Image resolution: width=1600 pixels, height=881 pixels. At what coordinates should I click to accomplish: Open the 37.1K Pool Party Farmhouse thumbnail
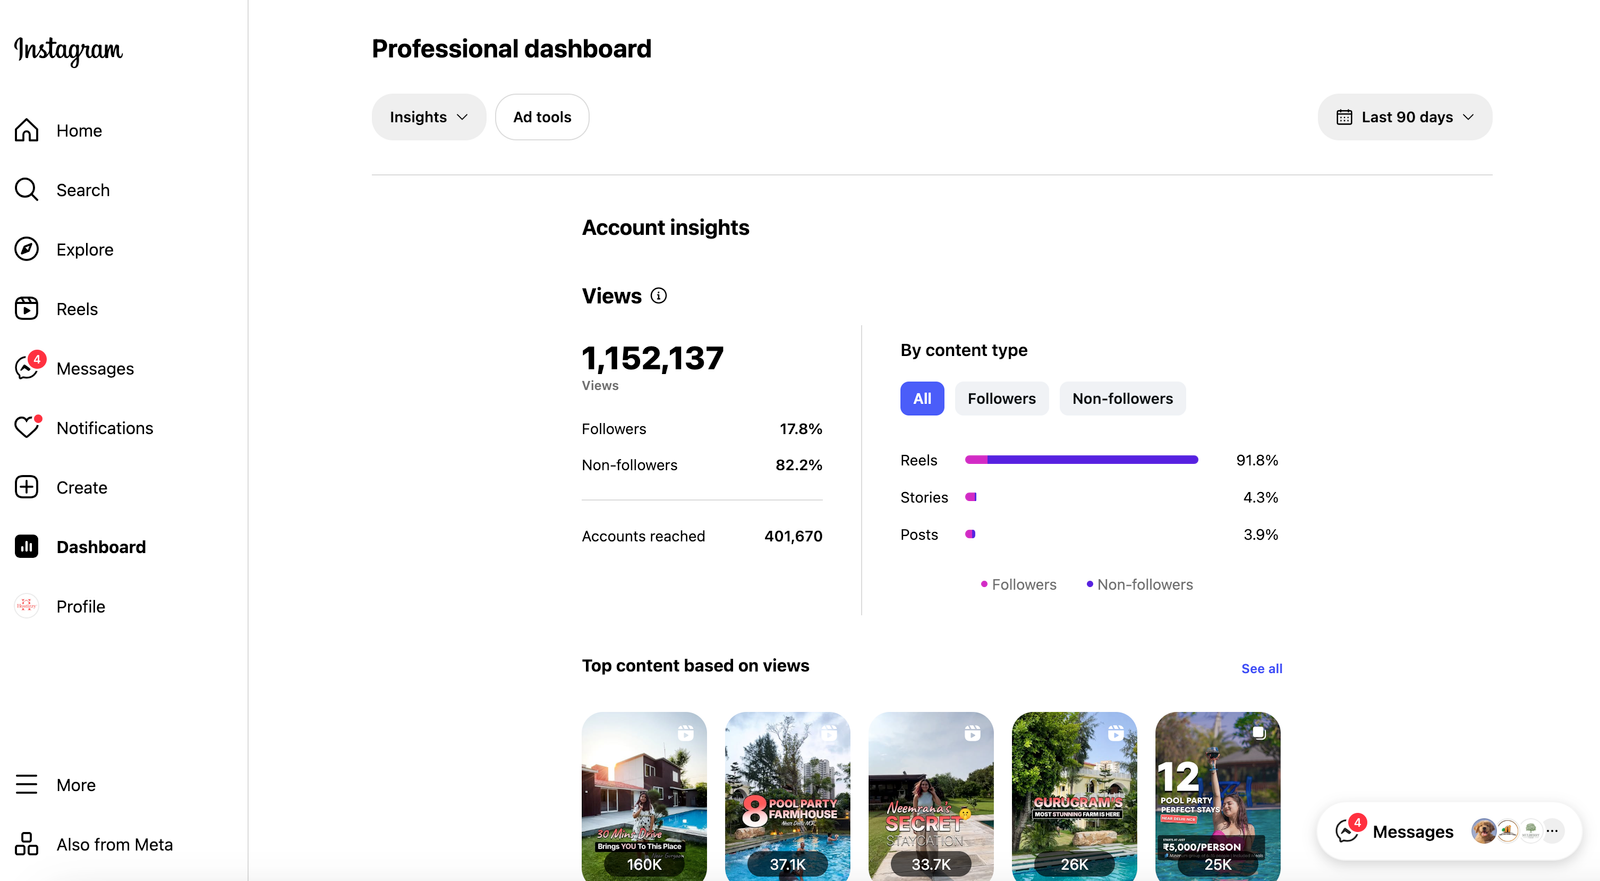788,796
